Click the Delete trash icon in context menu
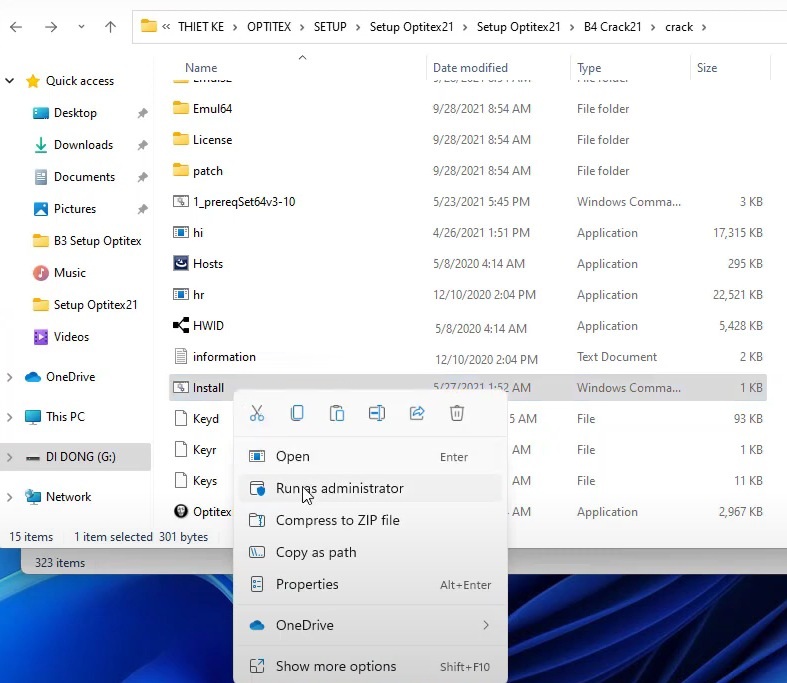Screen dimensions: 787x683 [457, 413]
